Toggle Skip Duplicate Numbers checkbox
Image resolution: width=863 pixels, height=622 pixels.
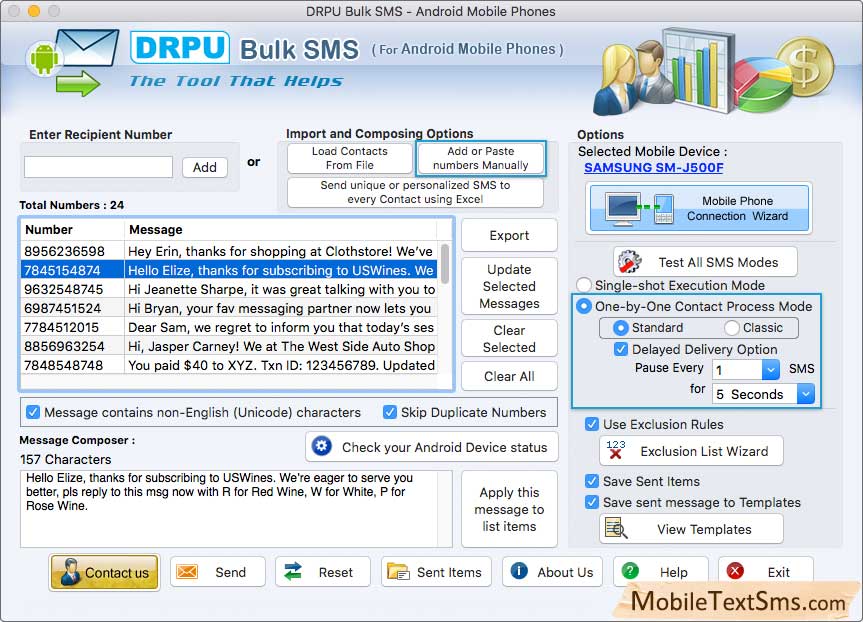tap(390, 412)
